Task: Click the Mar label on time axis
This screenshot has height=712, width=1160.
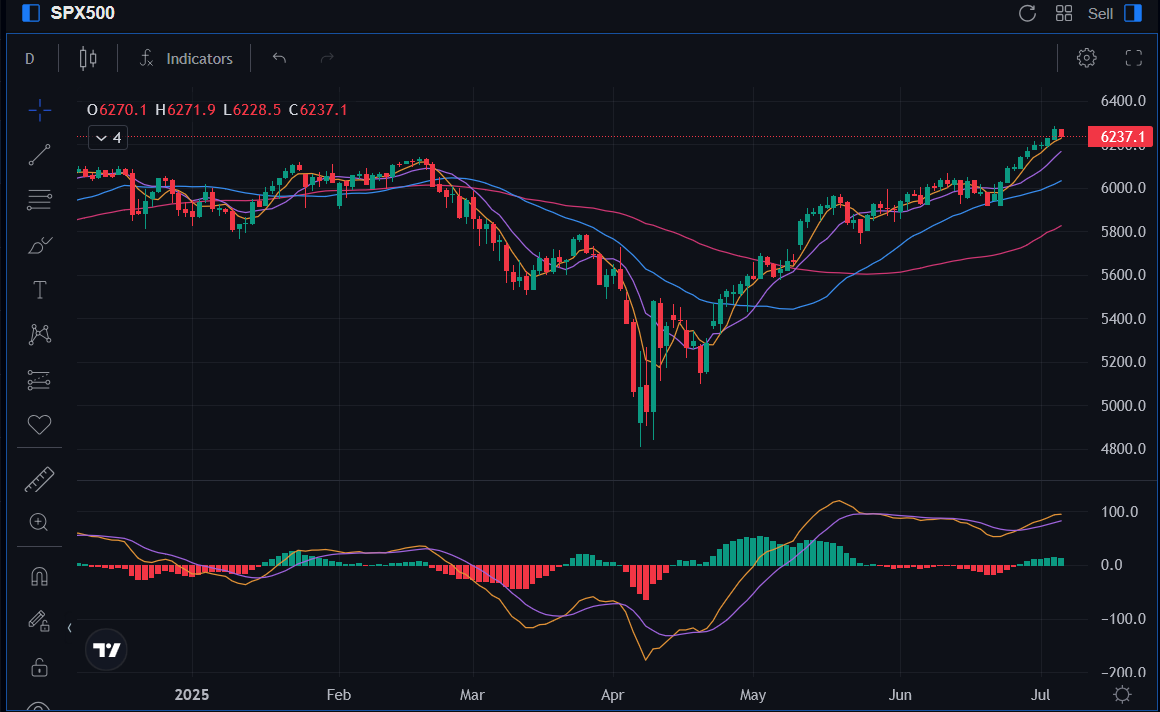Action: [472, 695]
